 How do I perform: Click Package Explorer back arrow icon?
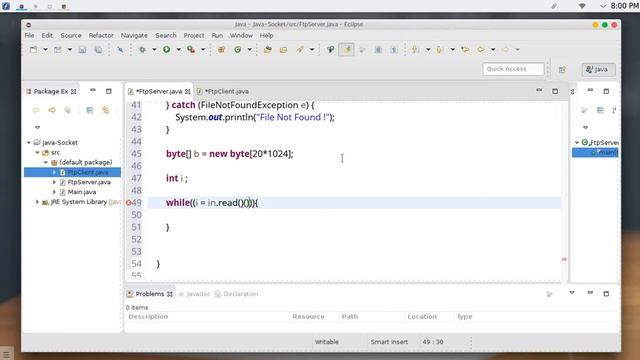click(36, 110)
